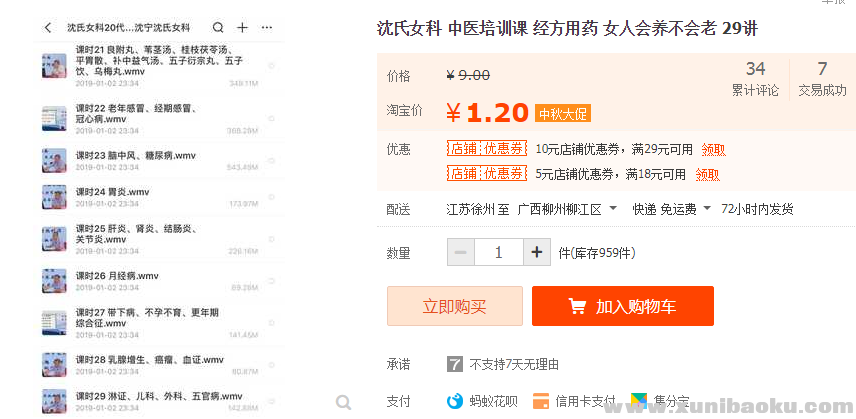Add item with 加入购物车 button
The height and width of the screenshot is (419, 856).
622,306
